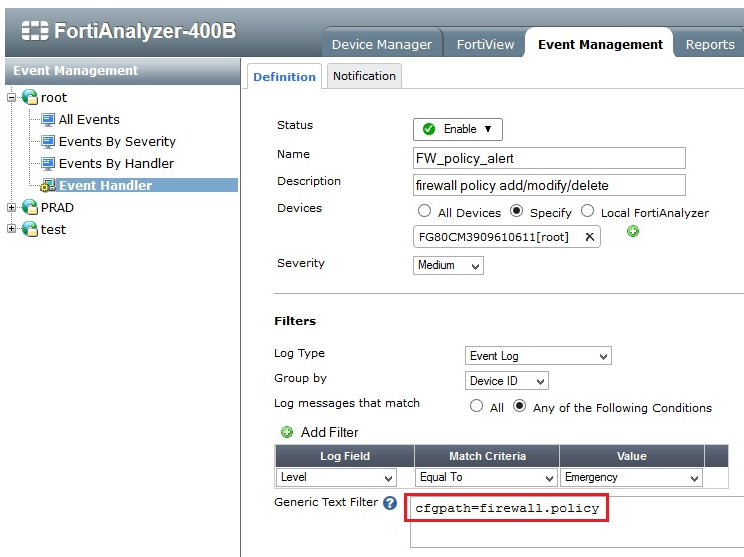This screenshot has height=557, width=744.
Task: Expand the test tree node
Action: pos(11,229)
